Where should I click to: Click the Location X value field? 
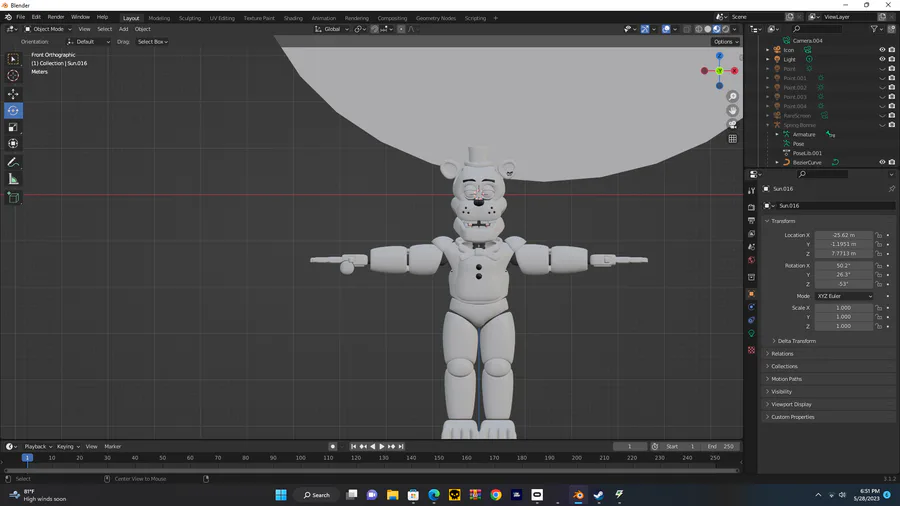(843, 235)
